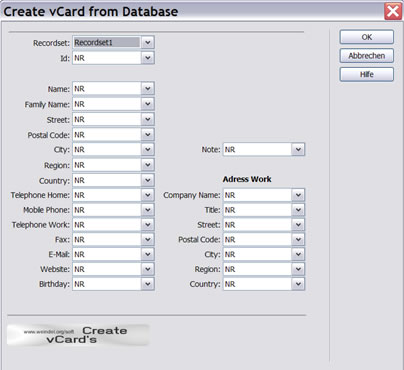This screenshot has width=404, height=370.
Task: Expand the Postal Code dropdown under Adress Work
Action: click(264, 239)
